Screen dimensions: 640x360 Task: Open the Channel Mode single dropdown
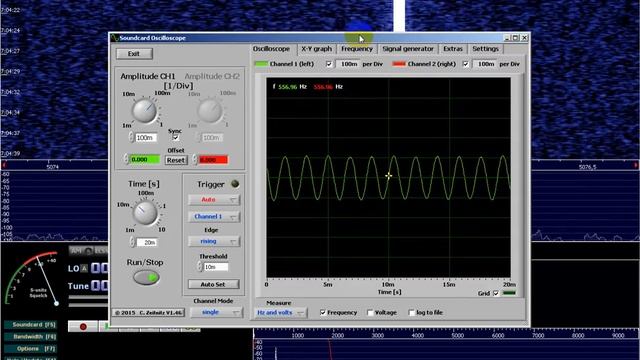coord(216,312)
